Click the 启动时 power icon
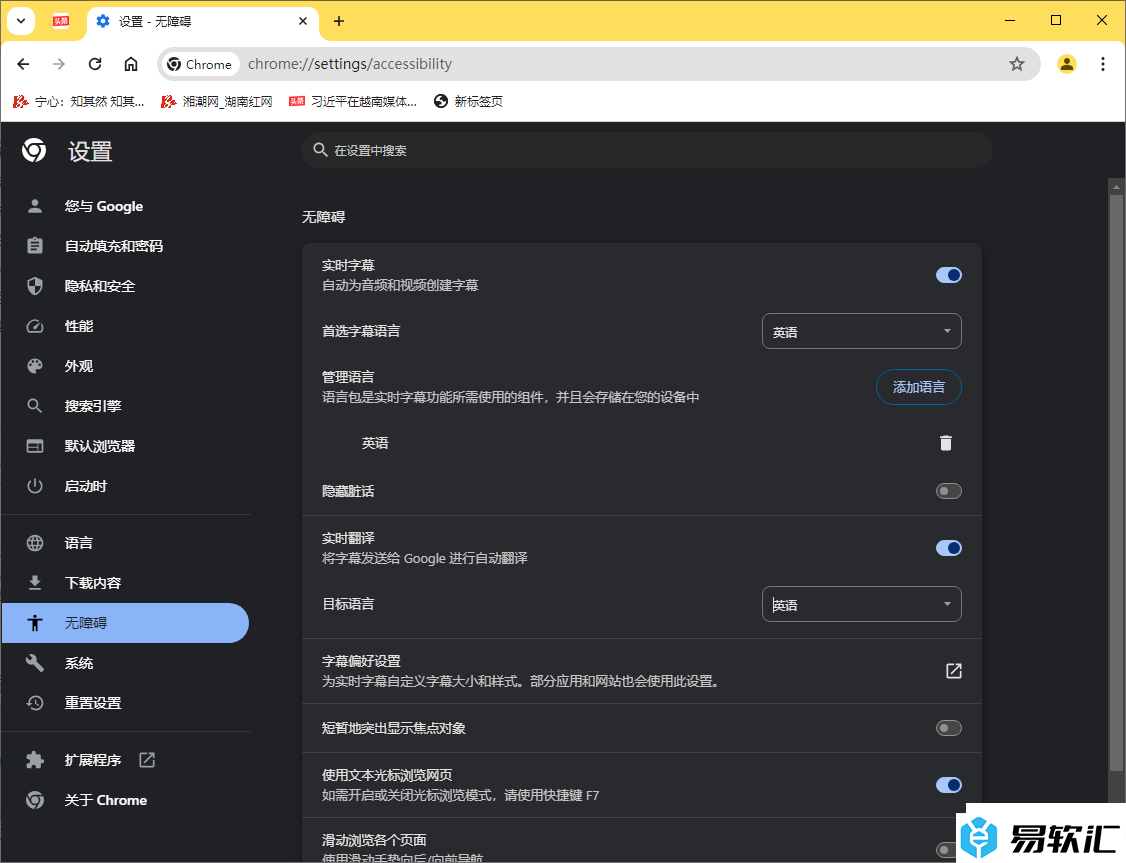The width and height of the screenshot is (1126, 863). pyautogui.click(x=34, y=486)
